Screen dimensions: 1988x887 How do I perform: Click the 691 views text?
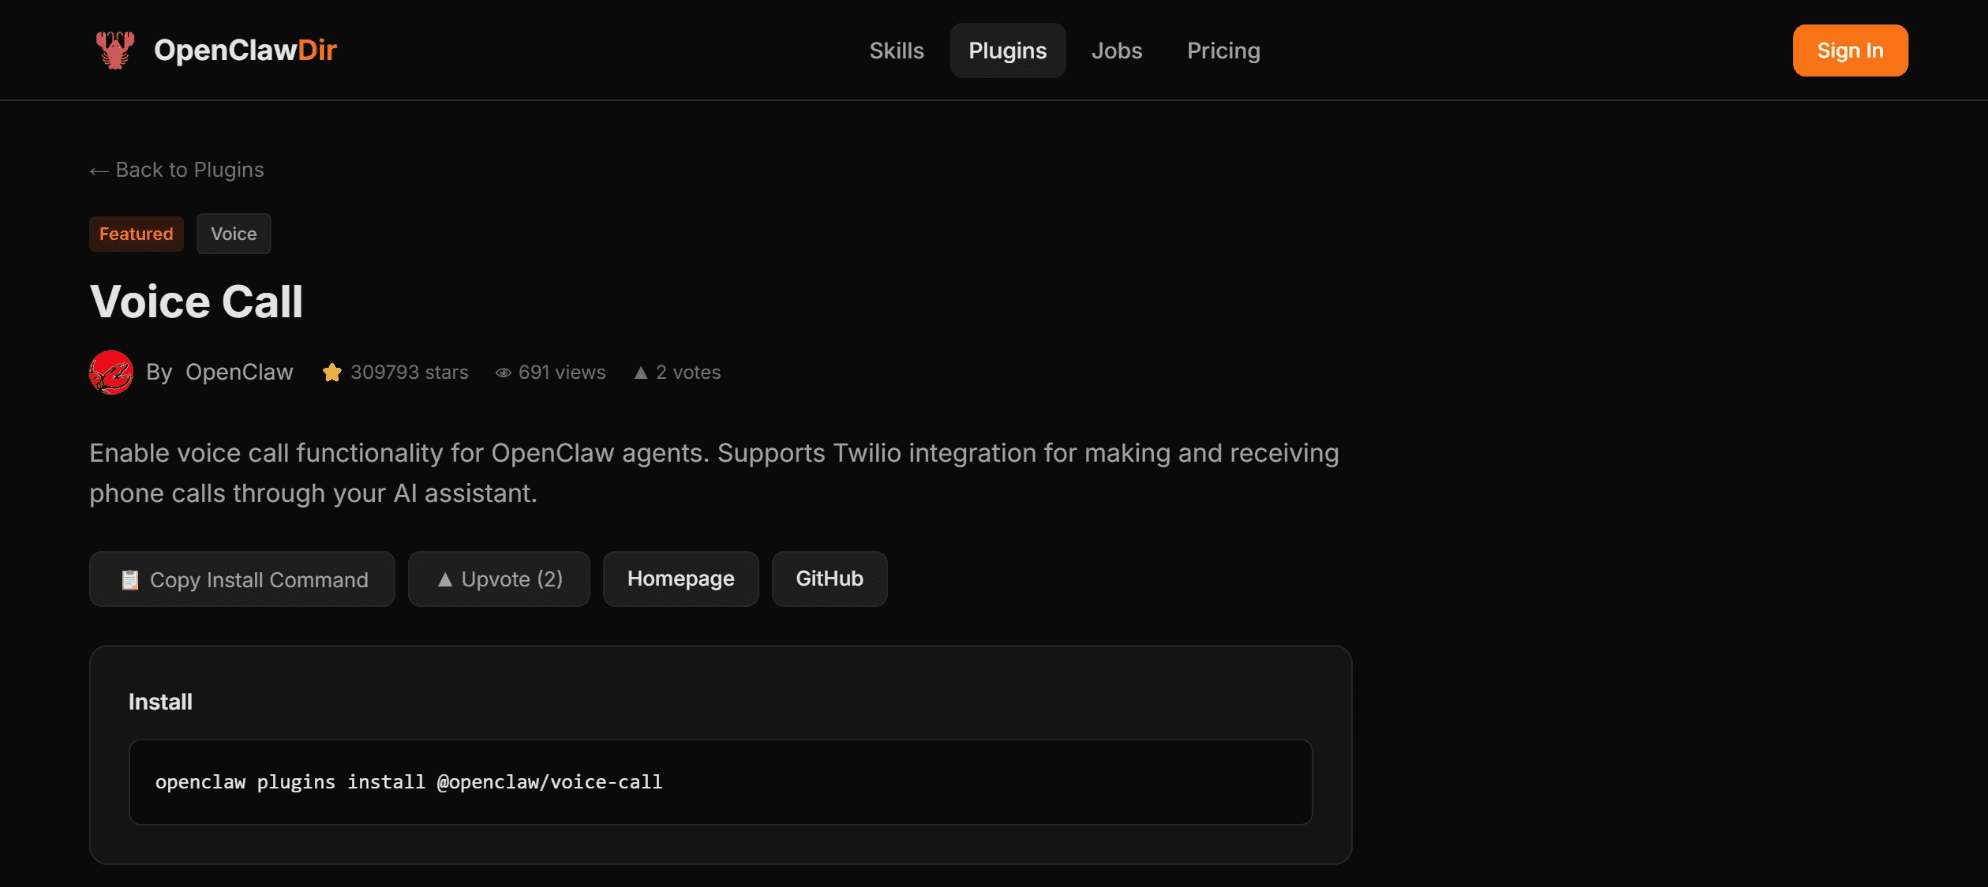pos(562,372)
